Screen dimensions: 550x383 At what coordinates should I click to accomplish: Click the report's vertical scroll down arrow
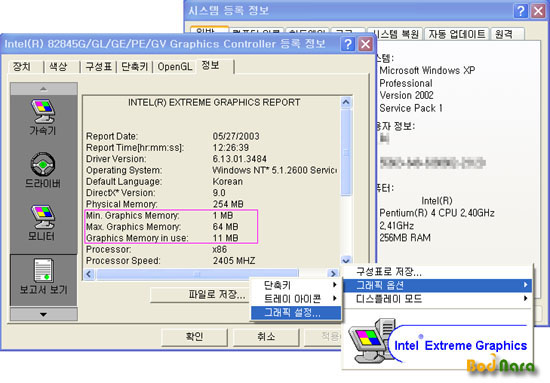346,260
